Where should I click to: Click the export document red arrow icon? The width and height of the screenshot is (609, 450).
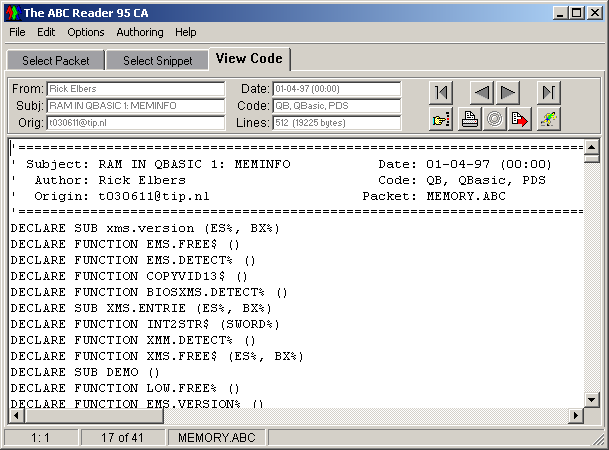point(519,121)
